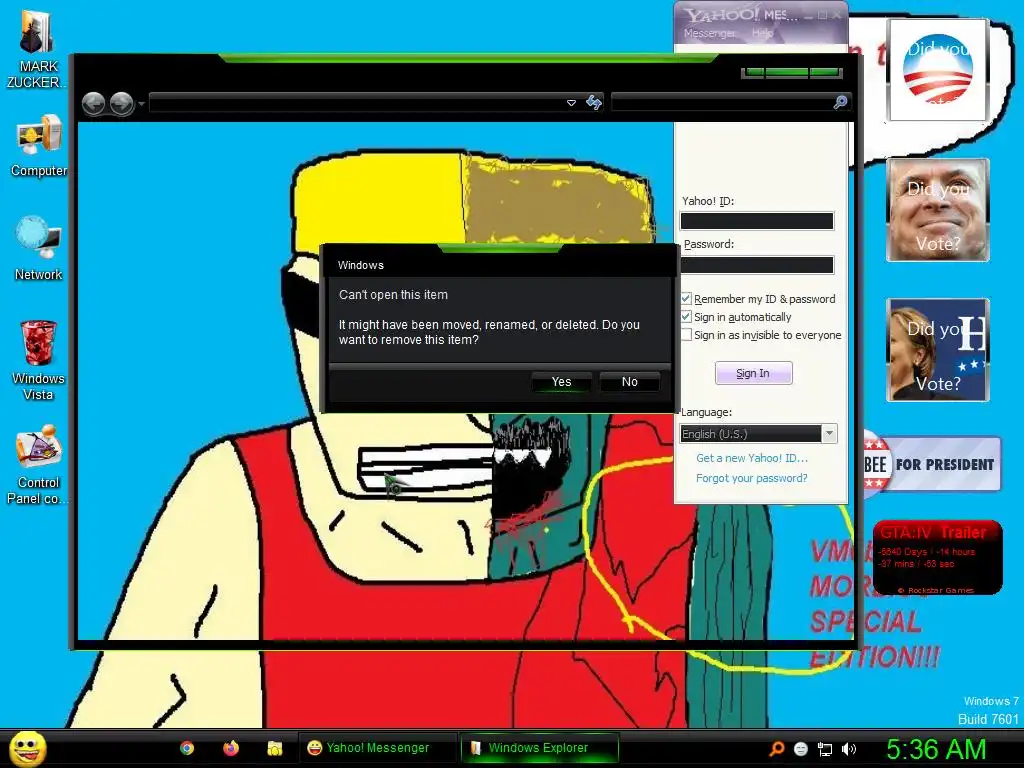Click the Explorer back arrow button
The width and height of the screenshot is (1024, 768).
tap(93, 103)
